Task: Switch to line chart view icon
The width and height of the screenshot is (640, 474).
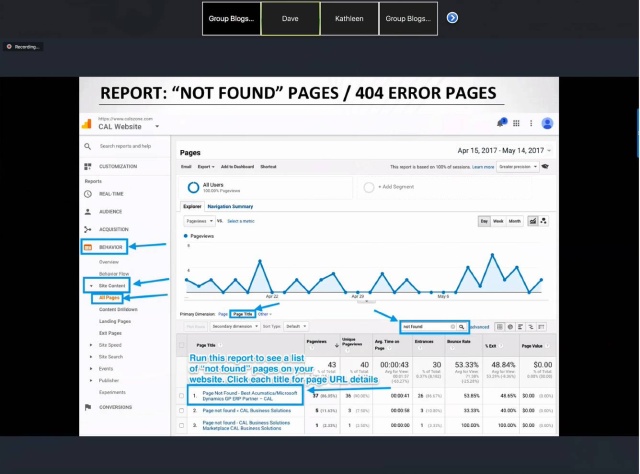Action: coord(533,221)
